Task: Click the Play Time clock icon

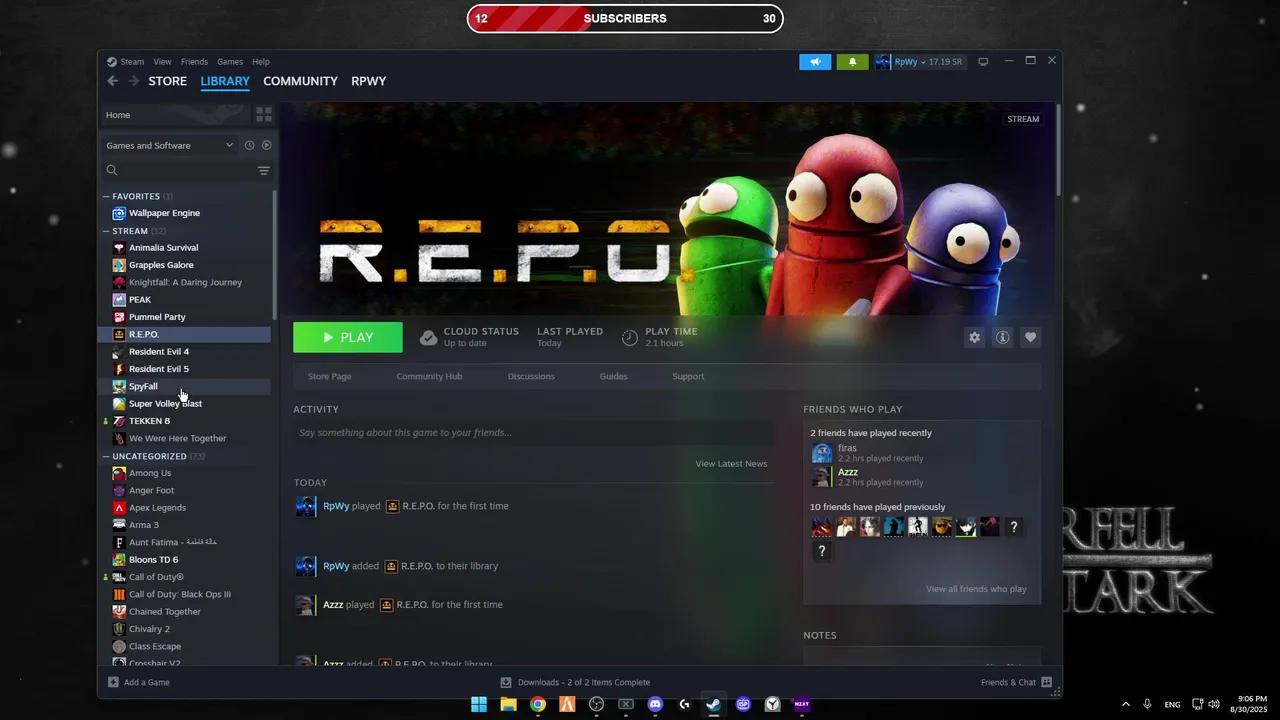Action: (x=630, y=338)
